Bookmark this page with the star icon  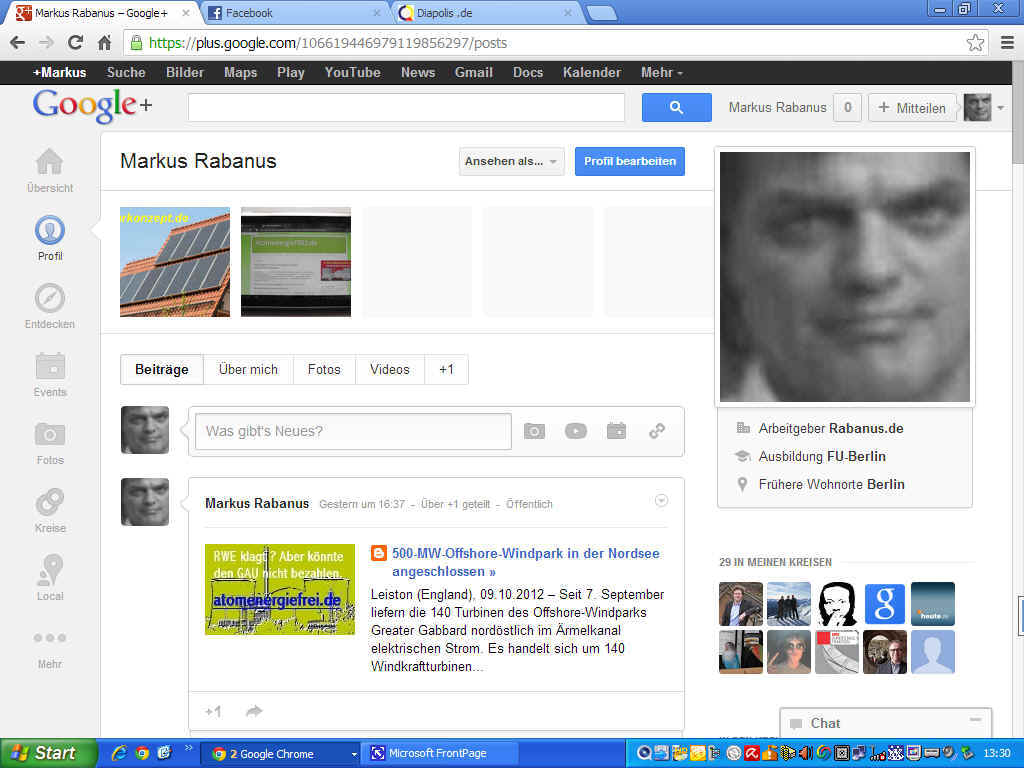pyautogui.click(x=975, y=43)
